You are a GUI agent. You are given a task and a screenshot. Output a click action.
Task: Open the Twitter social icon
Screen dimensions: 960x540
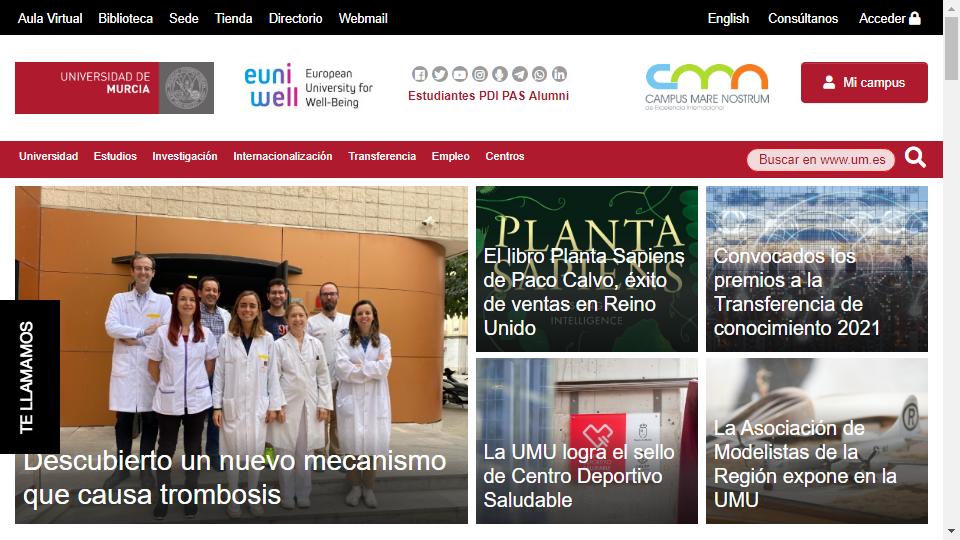pos(440,74)
